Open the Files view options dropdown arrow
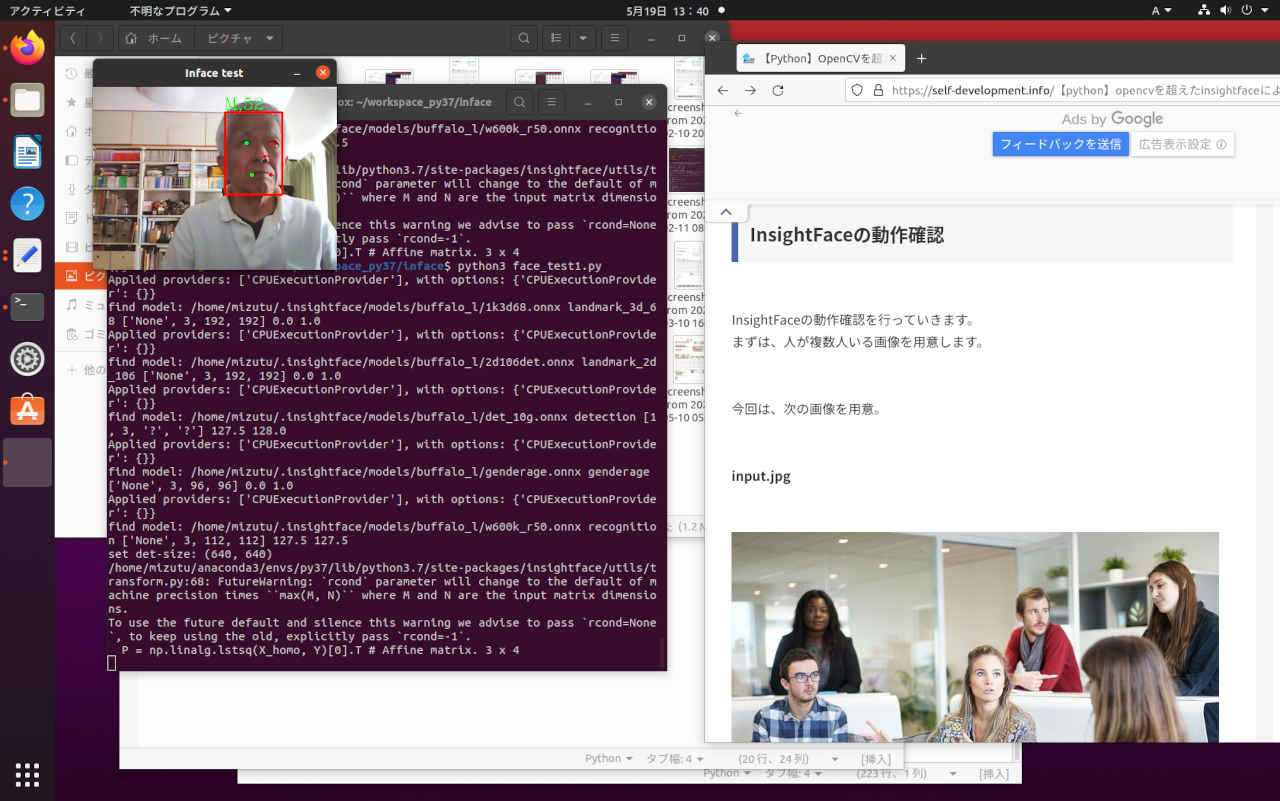The height and width of the screenshot is (801, 1280). coord(583,39)
